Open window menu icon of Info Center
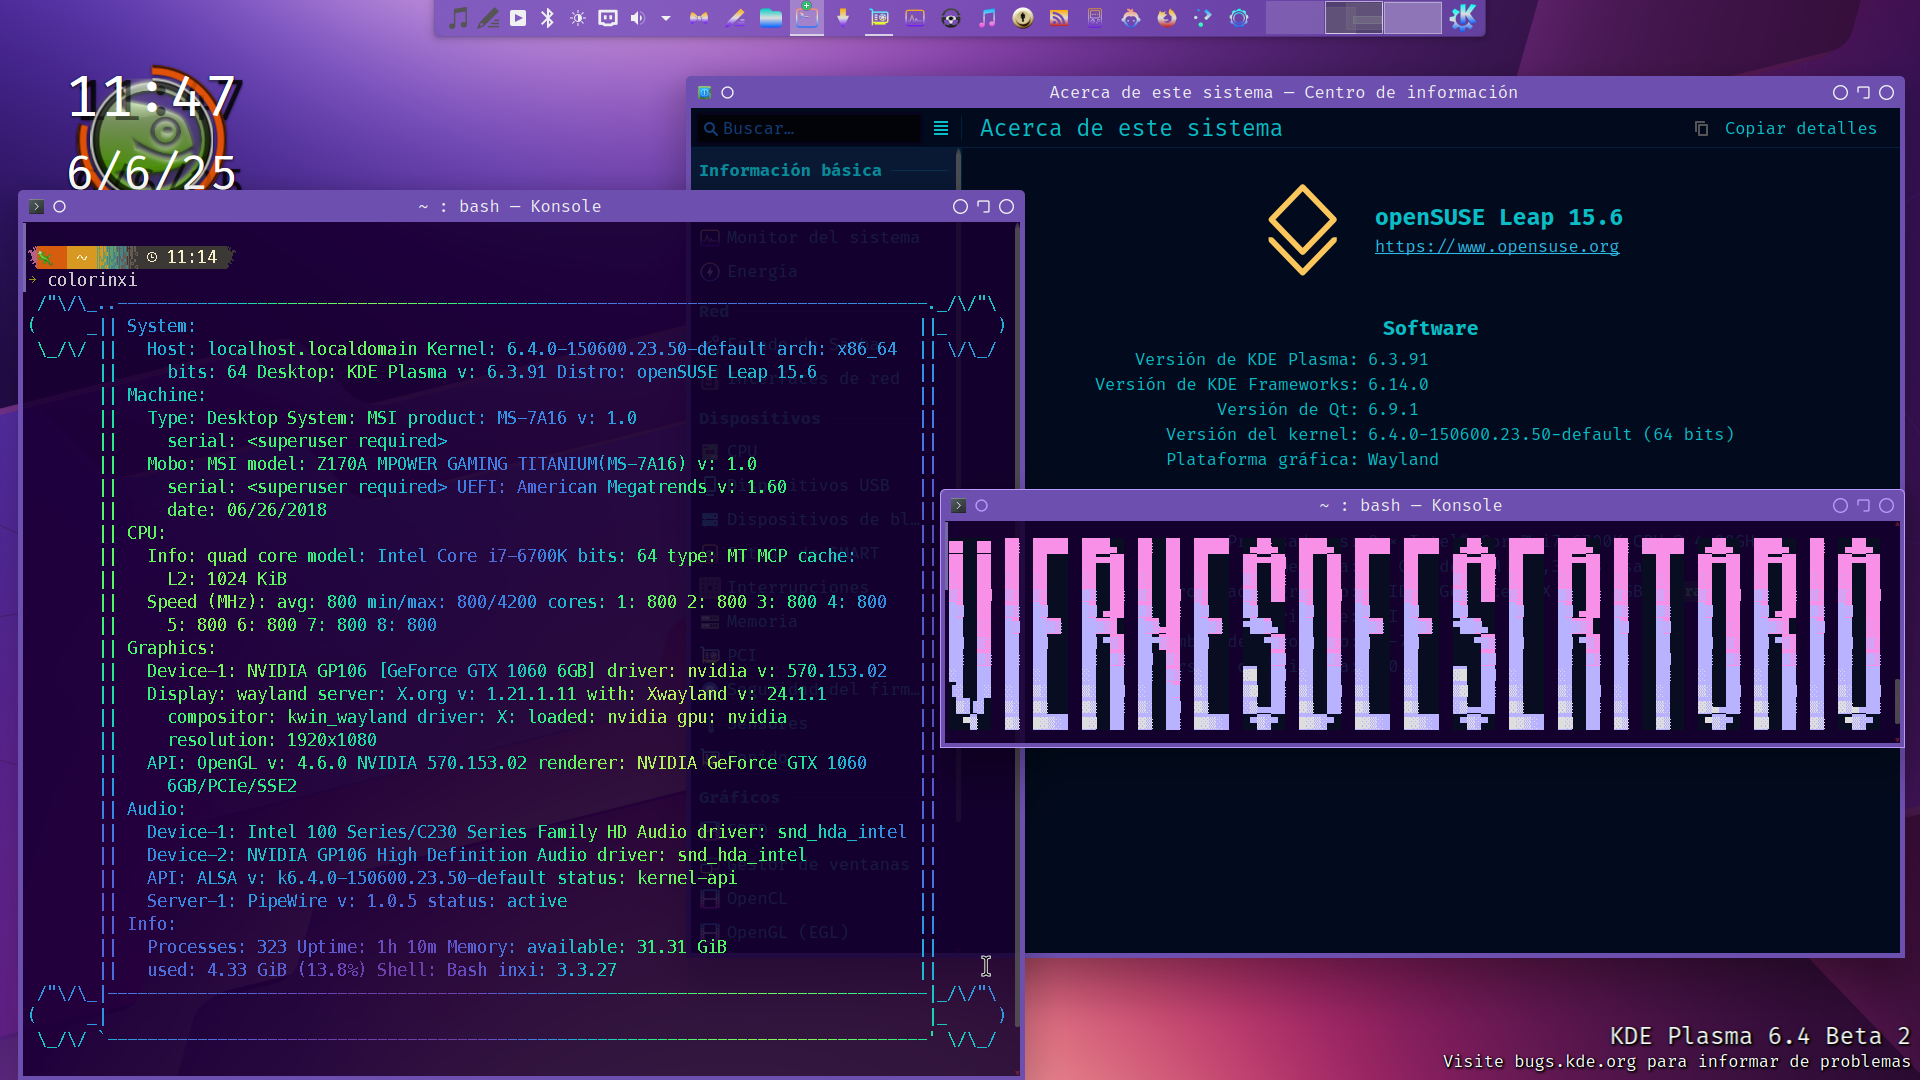Image resolution: width=1920 pixels, height=1080 pixels. [x=705, y=93]
